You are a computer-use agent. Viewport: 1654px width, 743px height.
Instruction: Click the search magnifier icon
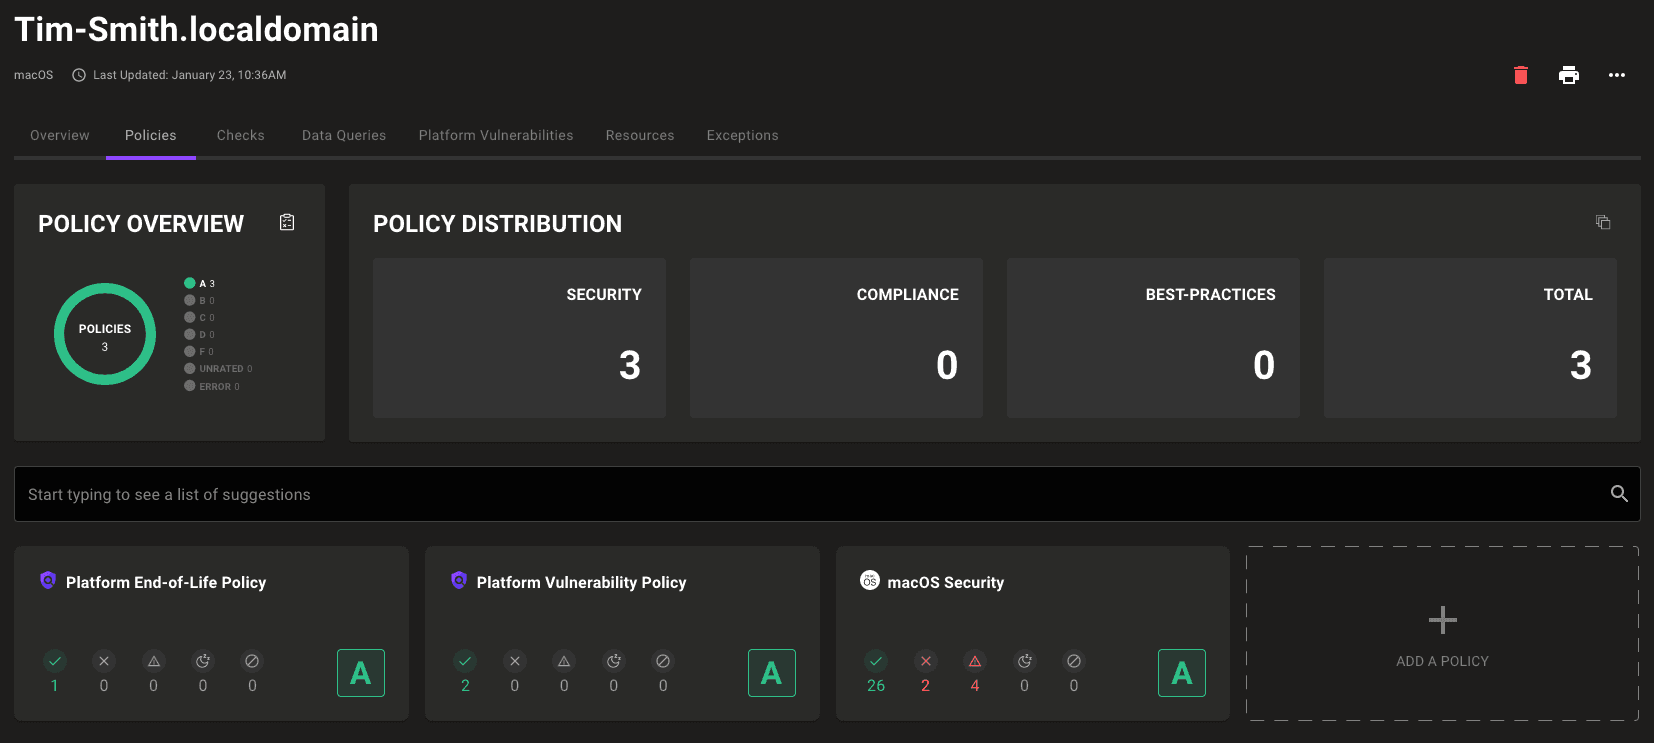click(x=1619, y=493)
